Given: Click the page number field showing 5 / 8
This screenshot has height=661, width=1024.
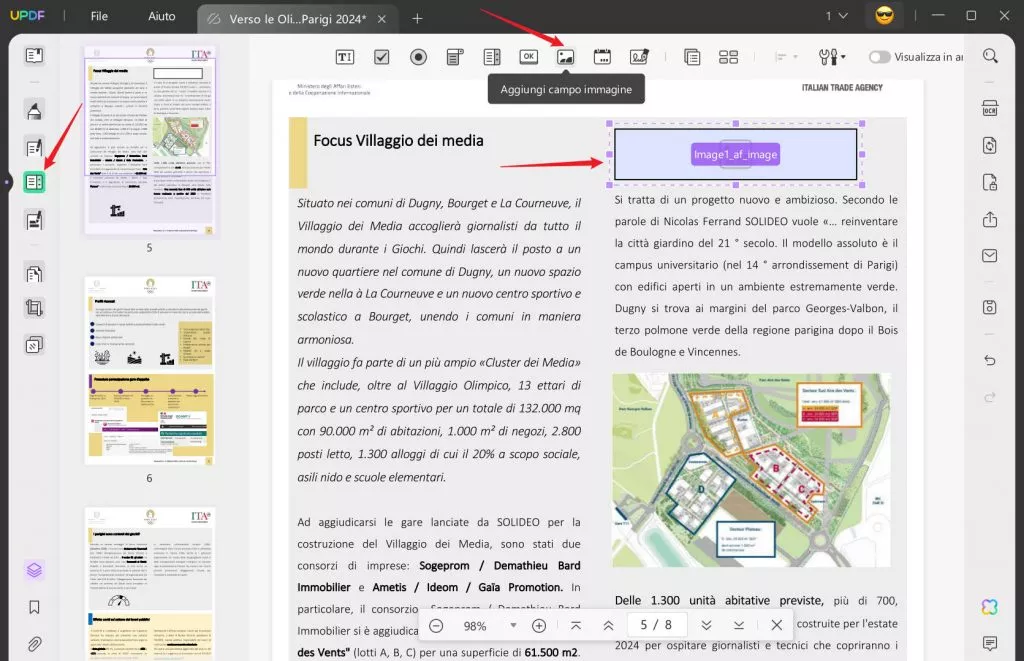Looking at the screenshot, I should (x=656, y=625).
